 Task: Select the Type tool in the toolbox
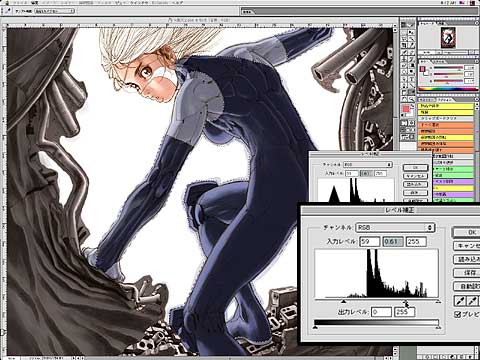coord(411,78)
